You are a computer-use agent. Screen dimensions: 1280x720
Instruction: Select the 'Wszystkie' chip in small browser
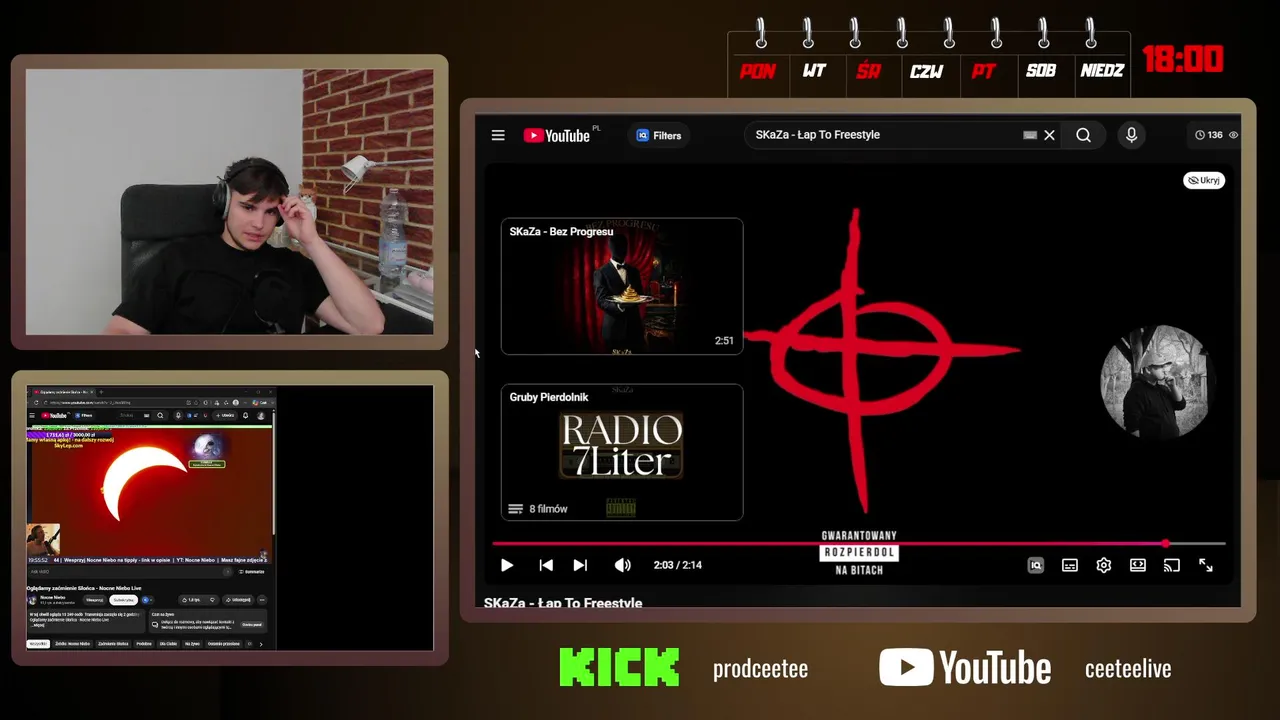point(38,644)
